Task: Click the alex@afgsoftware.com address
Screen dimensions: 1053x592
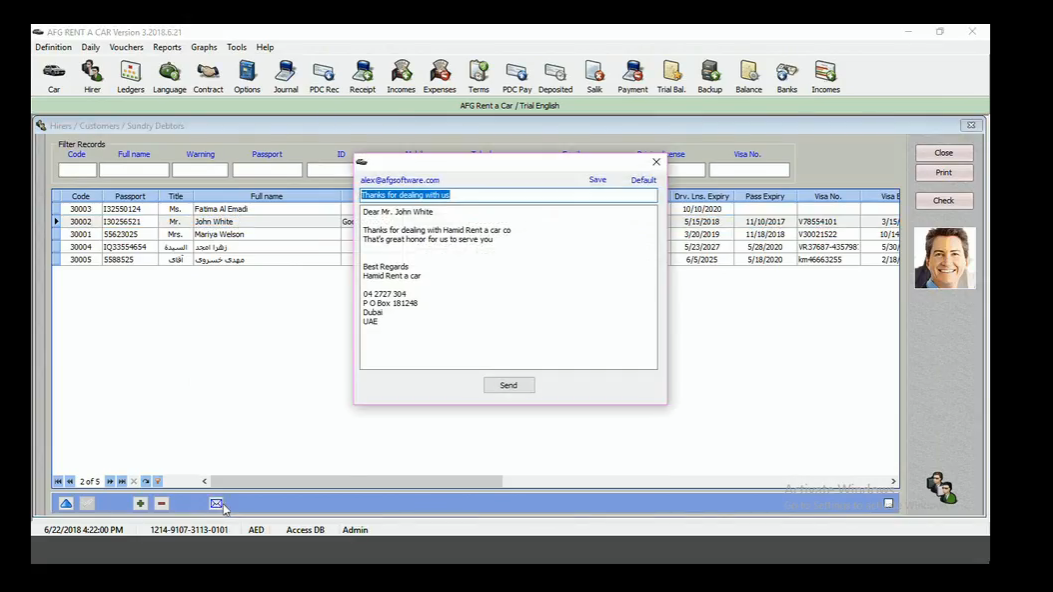Action: pos(400,180)
